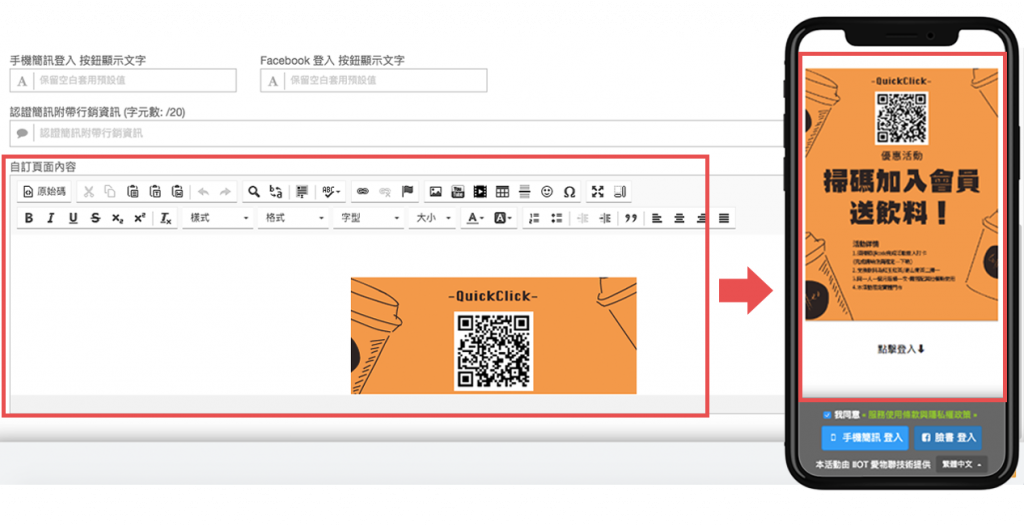Image resolution: width=1024 pixels, height=526 pixels.
Task: Click the QuickClick banner image in the editor
Action: pos(493,335)
